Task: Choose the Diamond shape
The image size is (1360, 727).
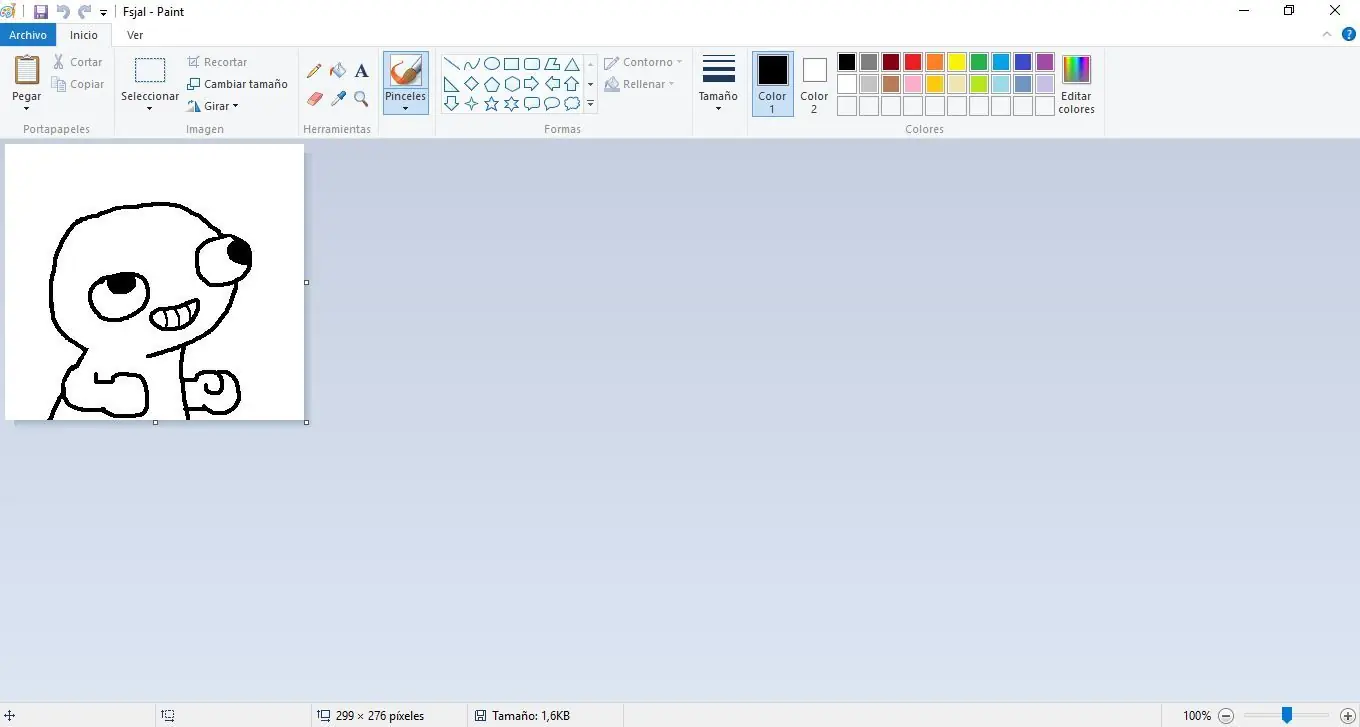Action: [472, 84]
